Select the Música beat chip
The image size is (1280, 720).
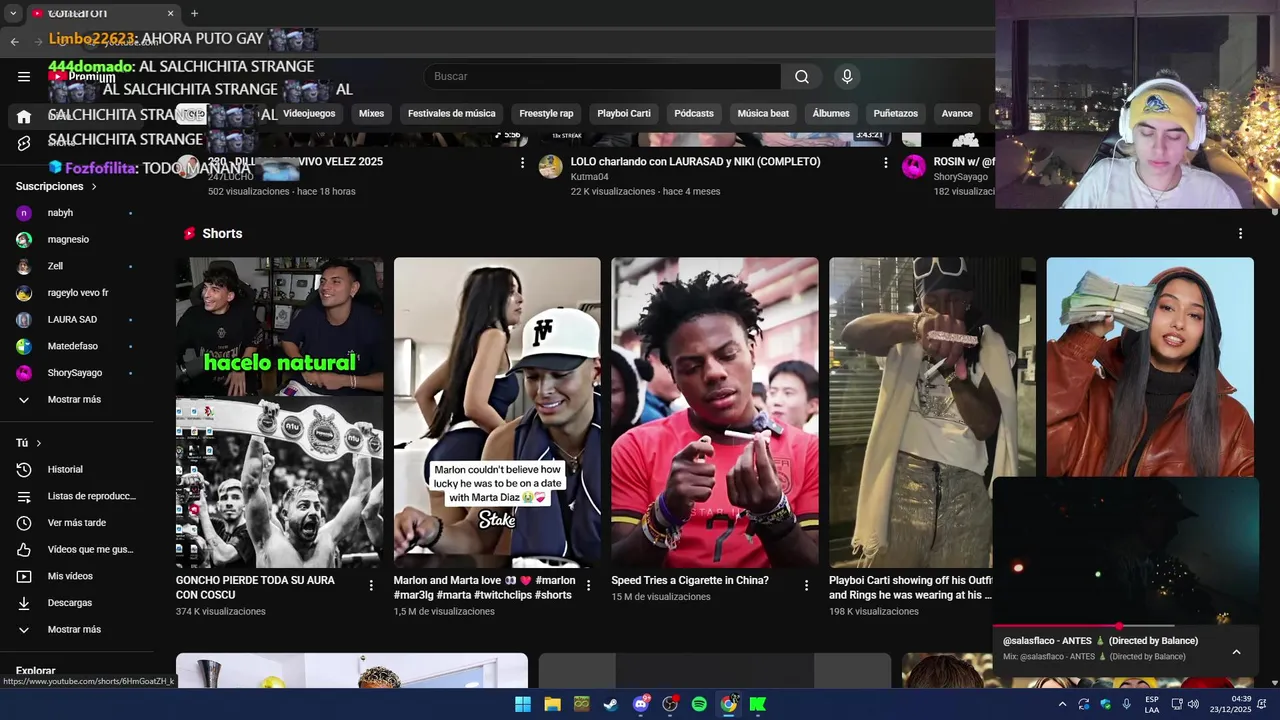pyautogui.click(x=763, y=114)
